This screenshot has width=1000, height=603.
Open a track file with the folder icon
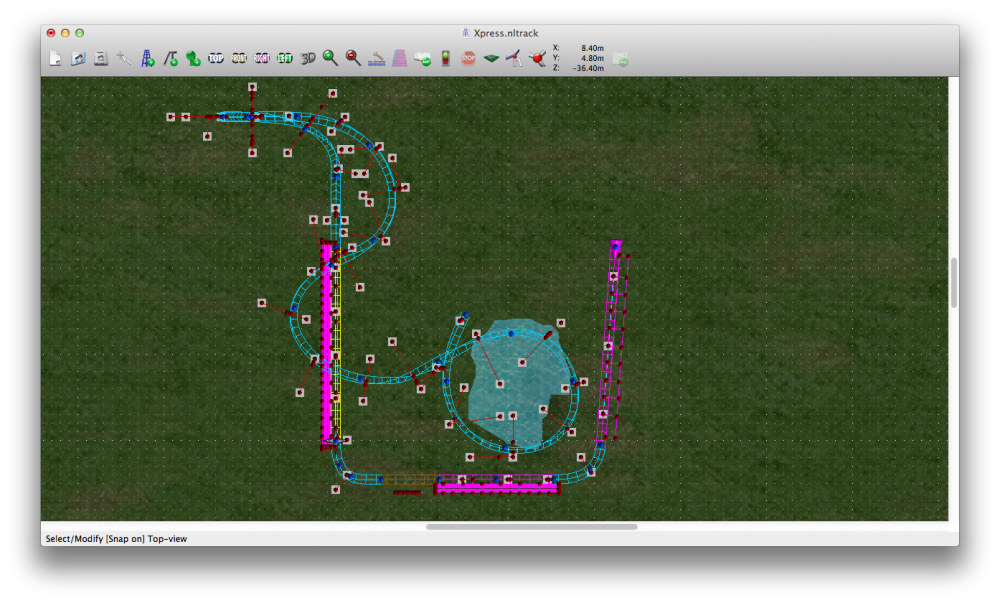(x=79, y=59)
